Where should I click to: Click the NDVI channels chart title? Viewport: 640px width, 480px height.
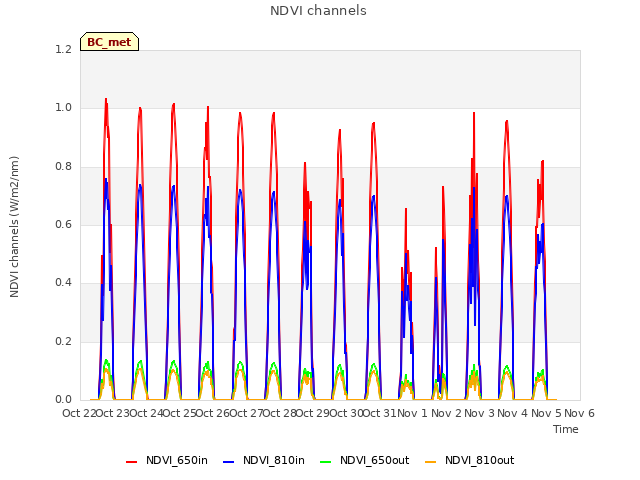[318, 11]
